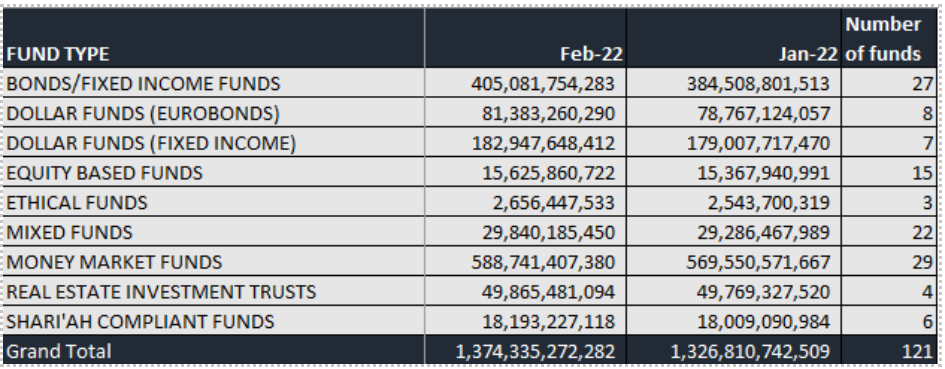
Task: Select the FUND TYPE header cell
Action: click(x=214, y=37)
